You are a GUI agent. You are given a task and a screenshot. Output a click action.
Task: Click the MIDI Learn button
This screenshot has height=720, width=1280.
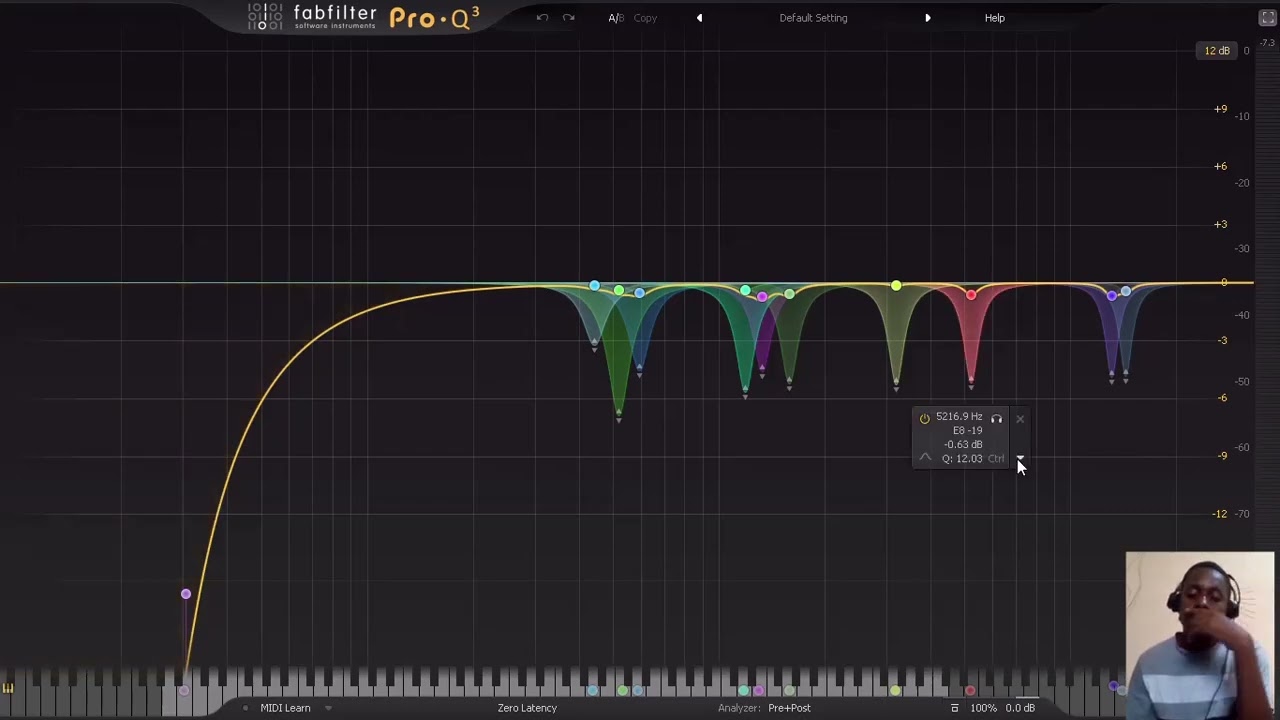[285, 708]
